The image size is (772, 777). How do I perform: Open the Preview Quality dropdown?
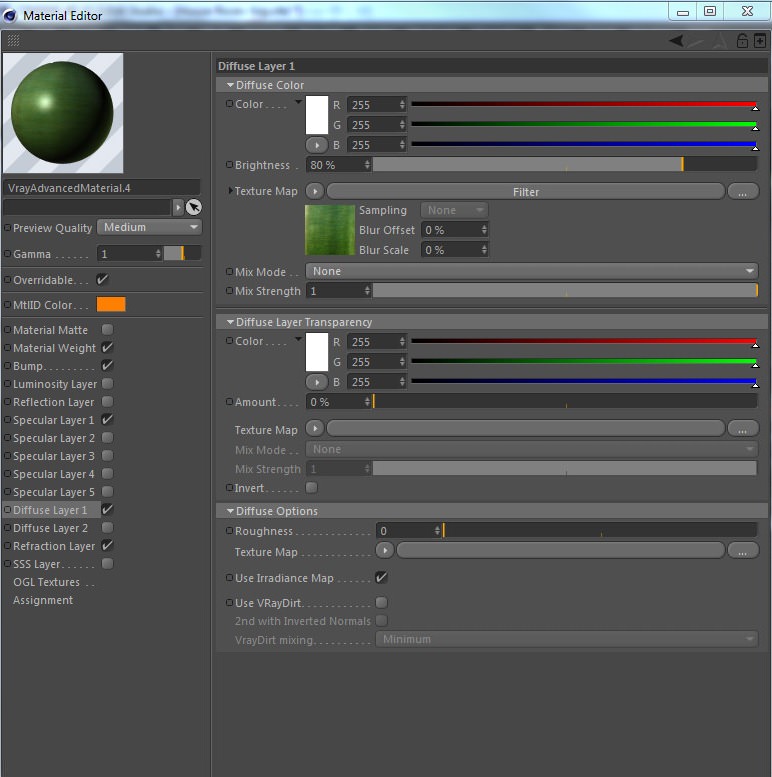click(x=149, y=227)
